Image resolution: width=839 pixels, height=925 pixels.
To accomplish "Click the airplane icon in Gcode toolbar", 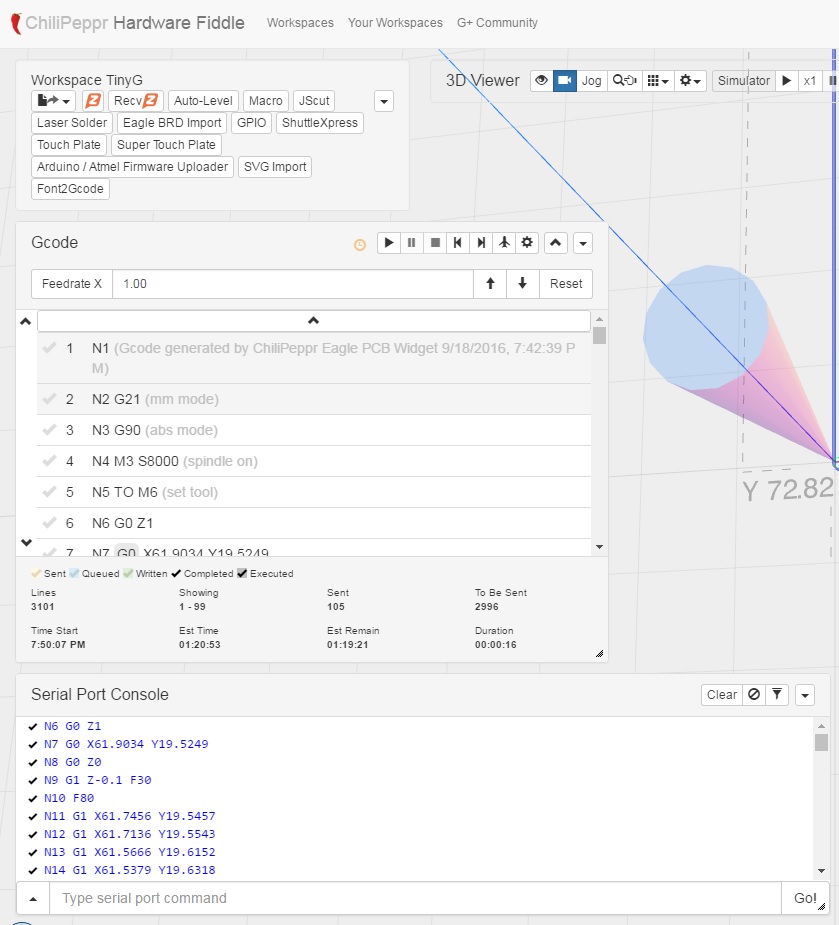I will pos(504,242).
